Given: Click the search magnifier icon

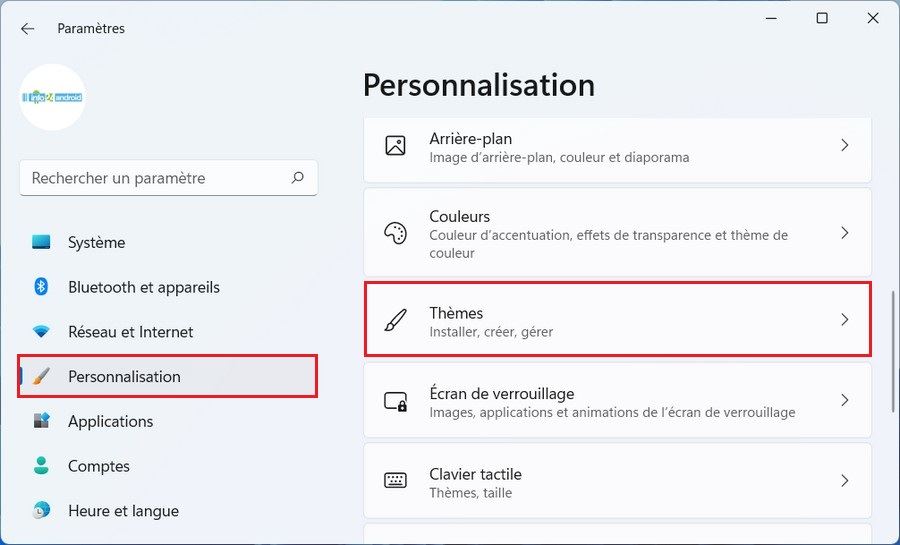Looking at the screenshot, I should [297, 178].
